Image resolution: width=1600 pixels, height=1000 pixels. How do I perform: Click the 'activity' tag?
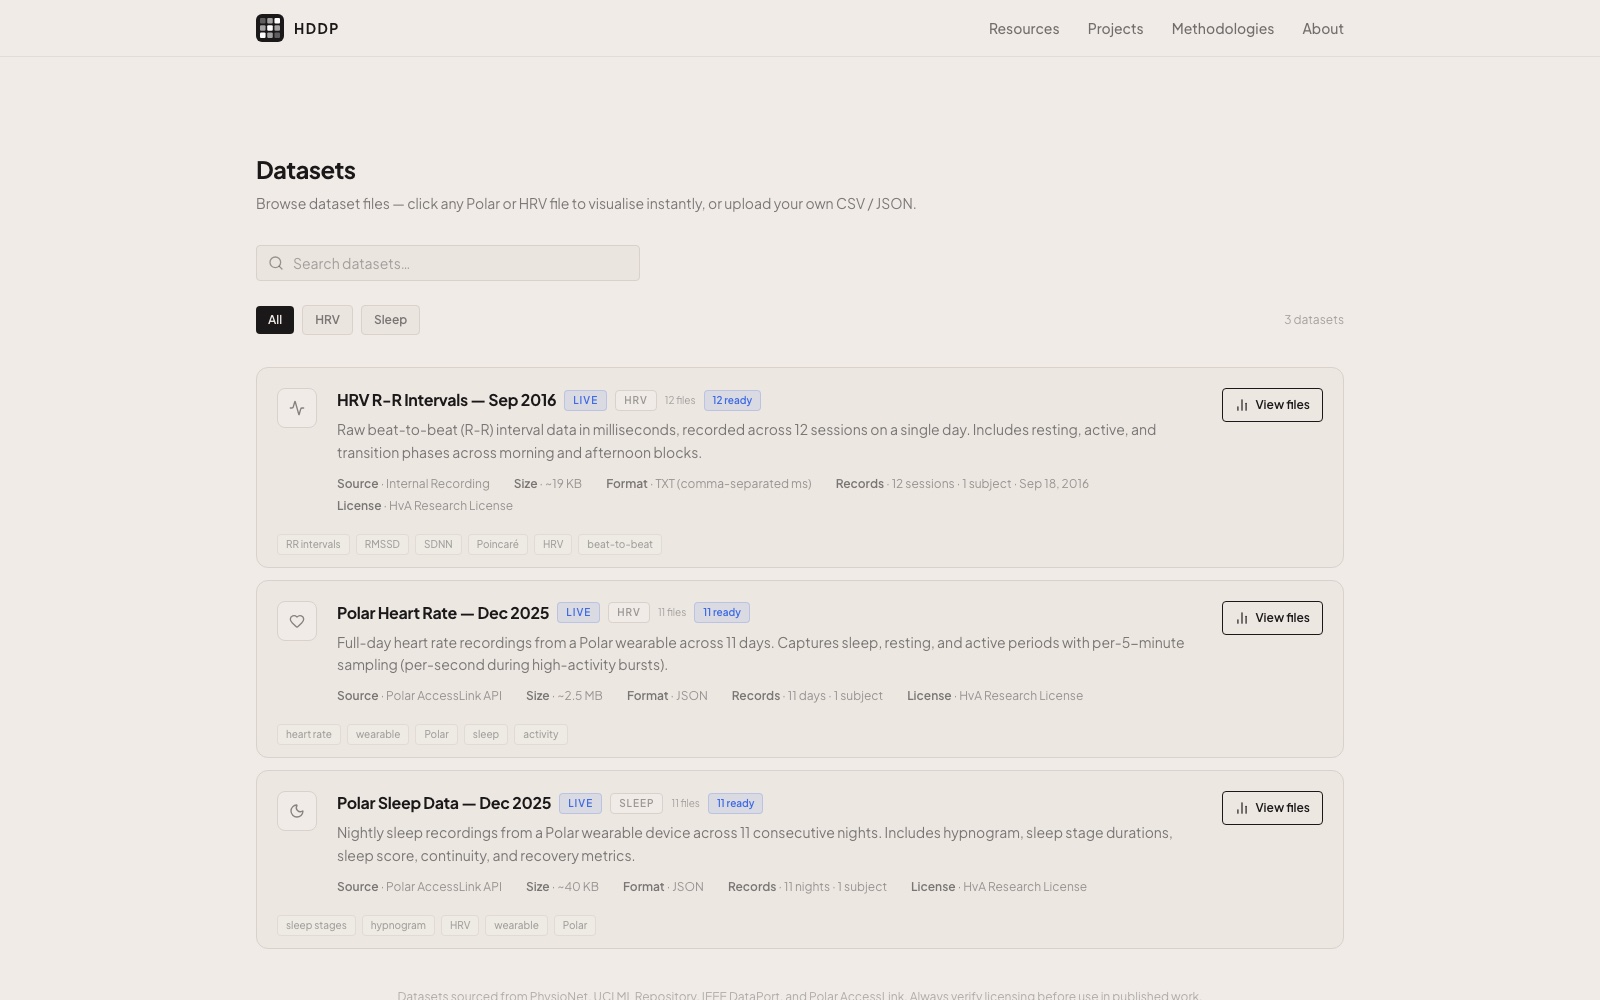point(541,734)
